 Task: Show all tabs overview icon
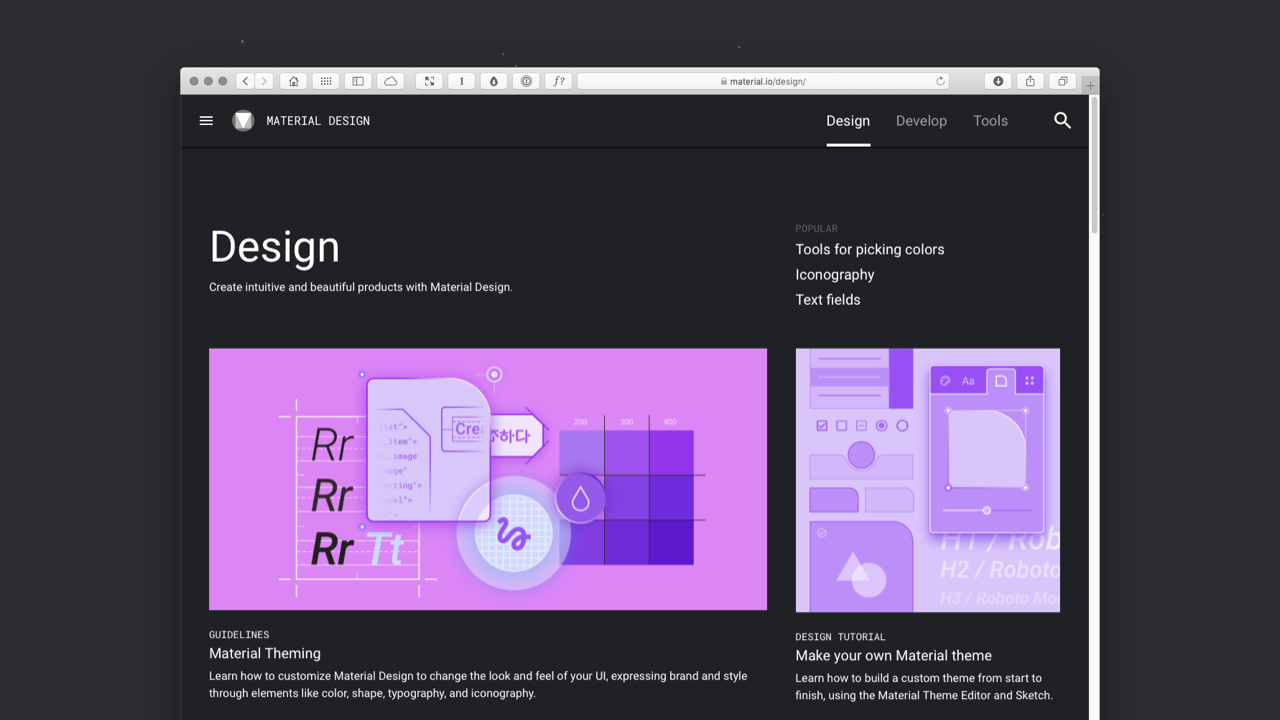tap(1063, 81)
